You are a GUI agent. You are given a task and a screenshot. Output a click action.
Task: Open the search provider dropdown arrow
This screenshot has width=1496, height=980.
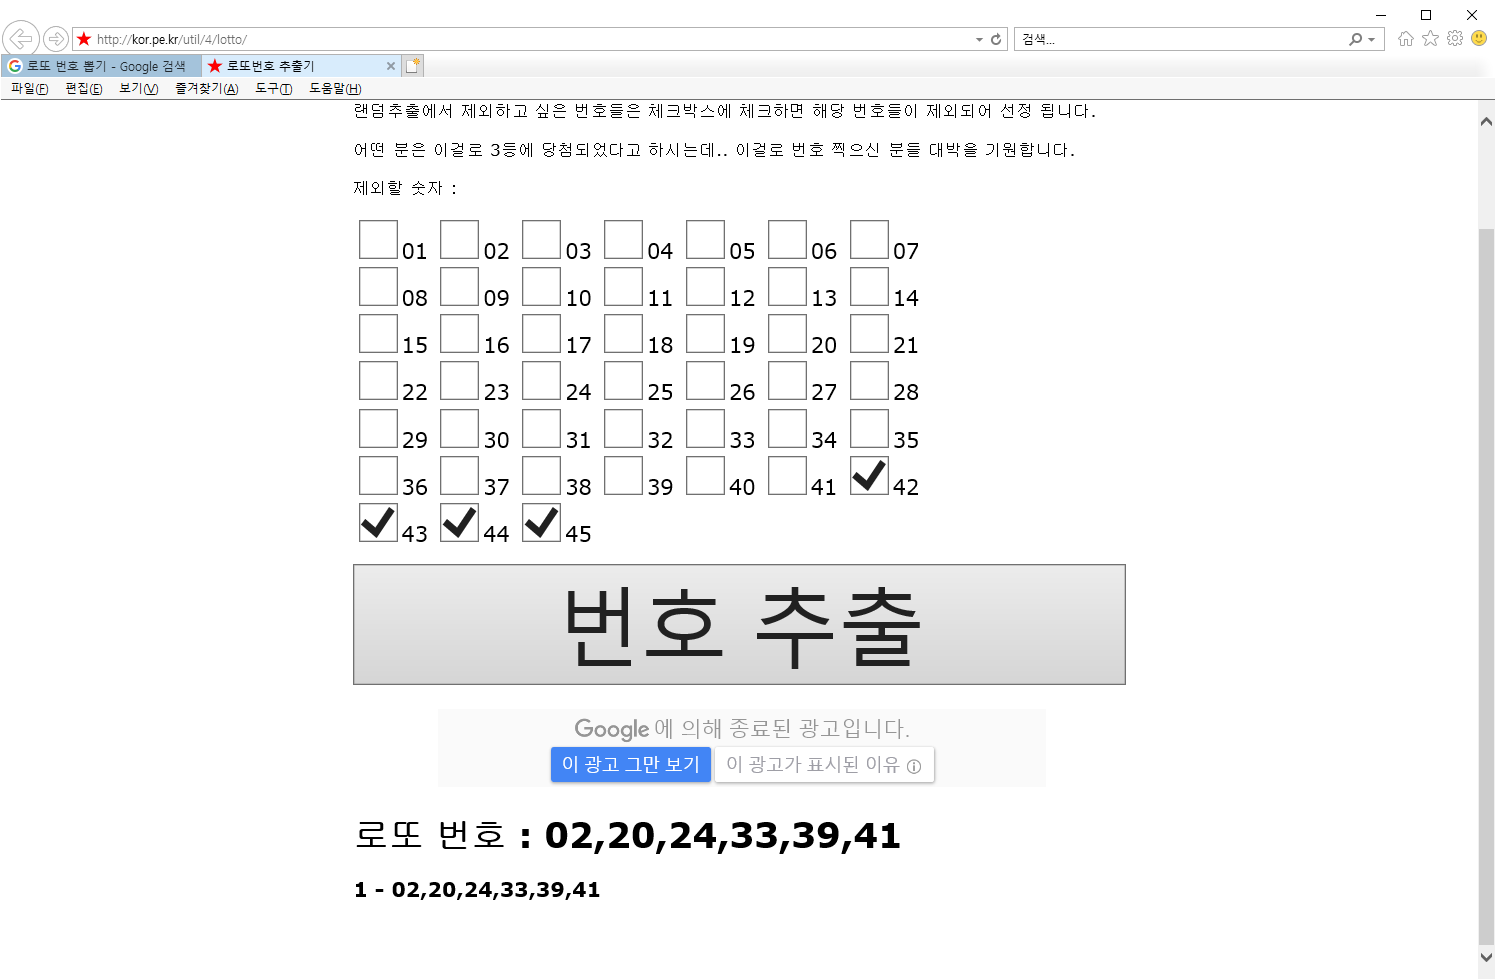[x=1371, y=40]
